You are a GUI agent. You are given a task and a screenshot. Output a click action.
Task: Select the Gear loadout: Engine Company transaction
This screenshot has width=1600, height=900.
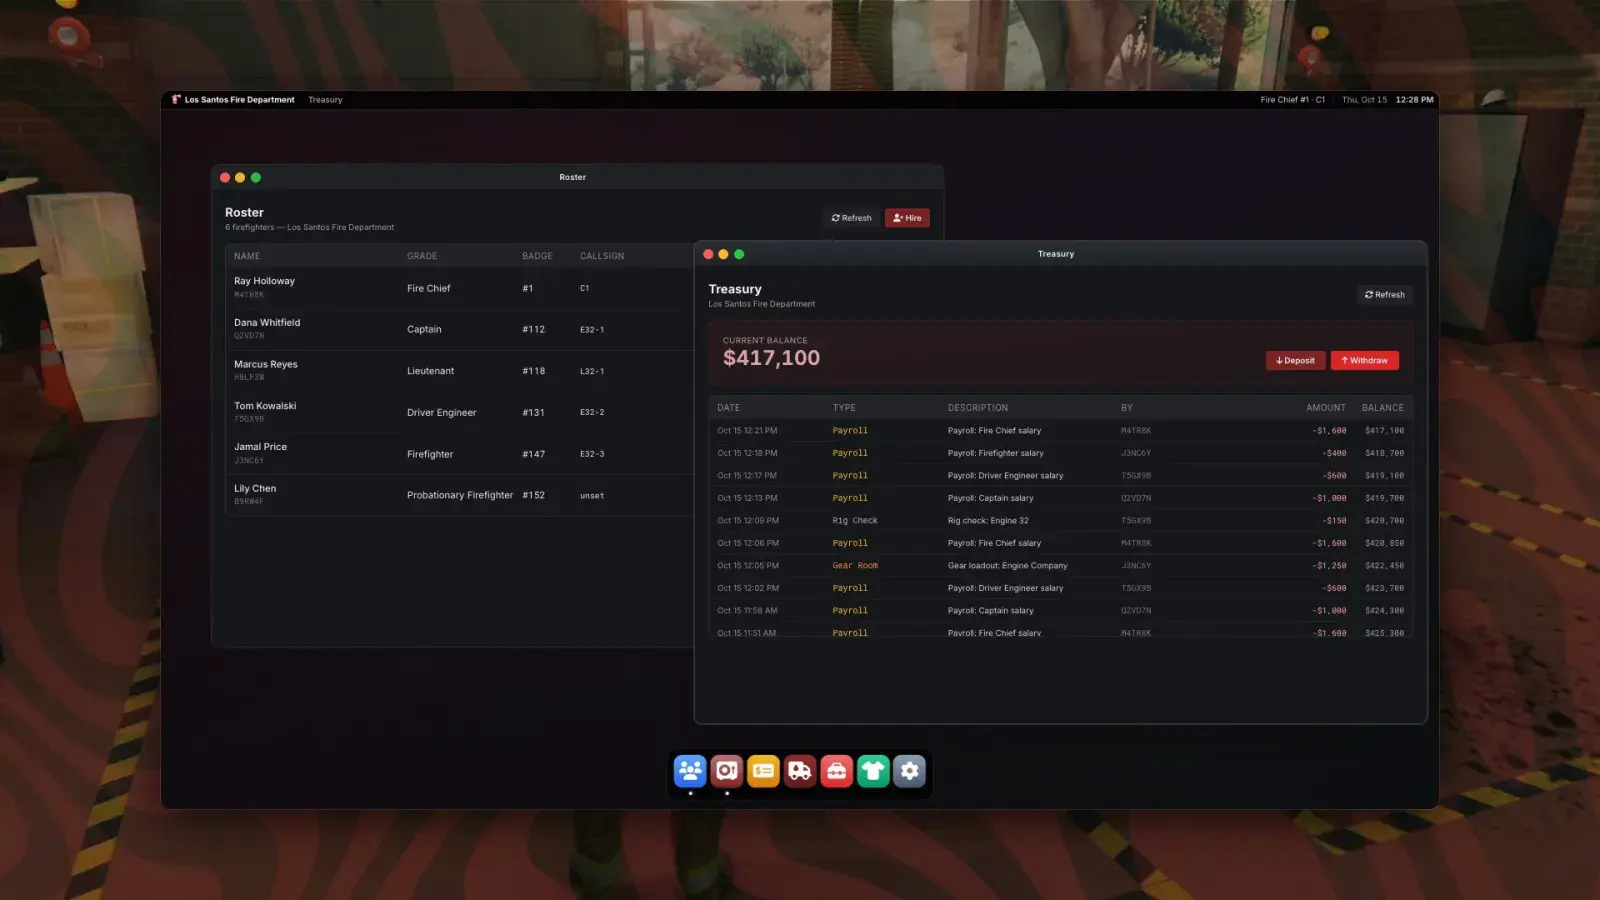coord(1060,566)
